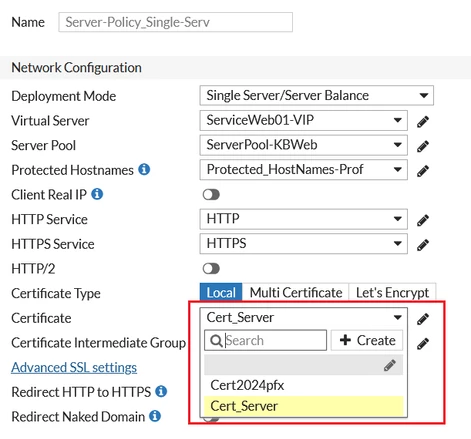Edit the ServerPool-KBWeb server pool
The image size is (471, 439).
[x=423, y=146]
